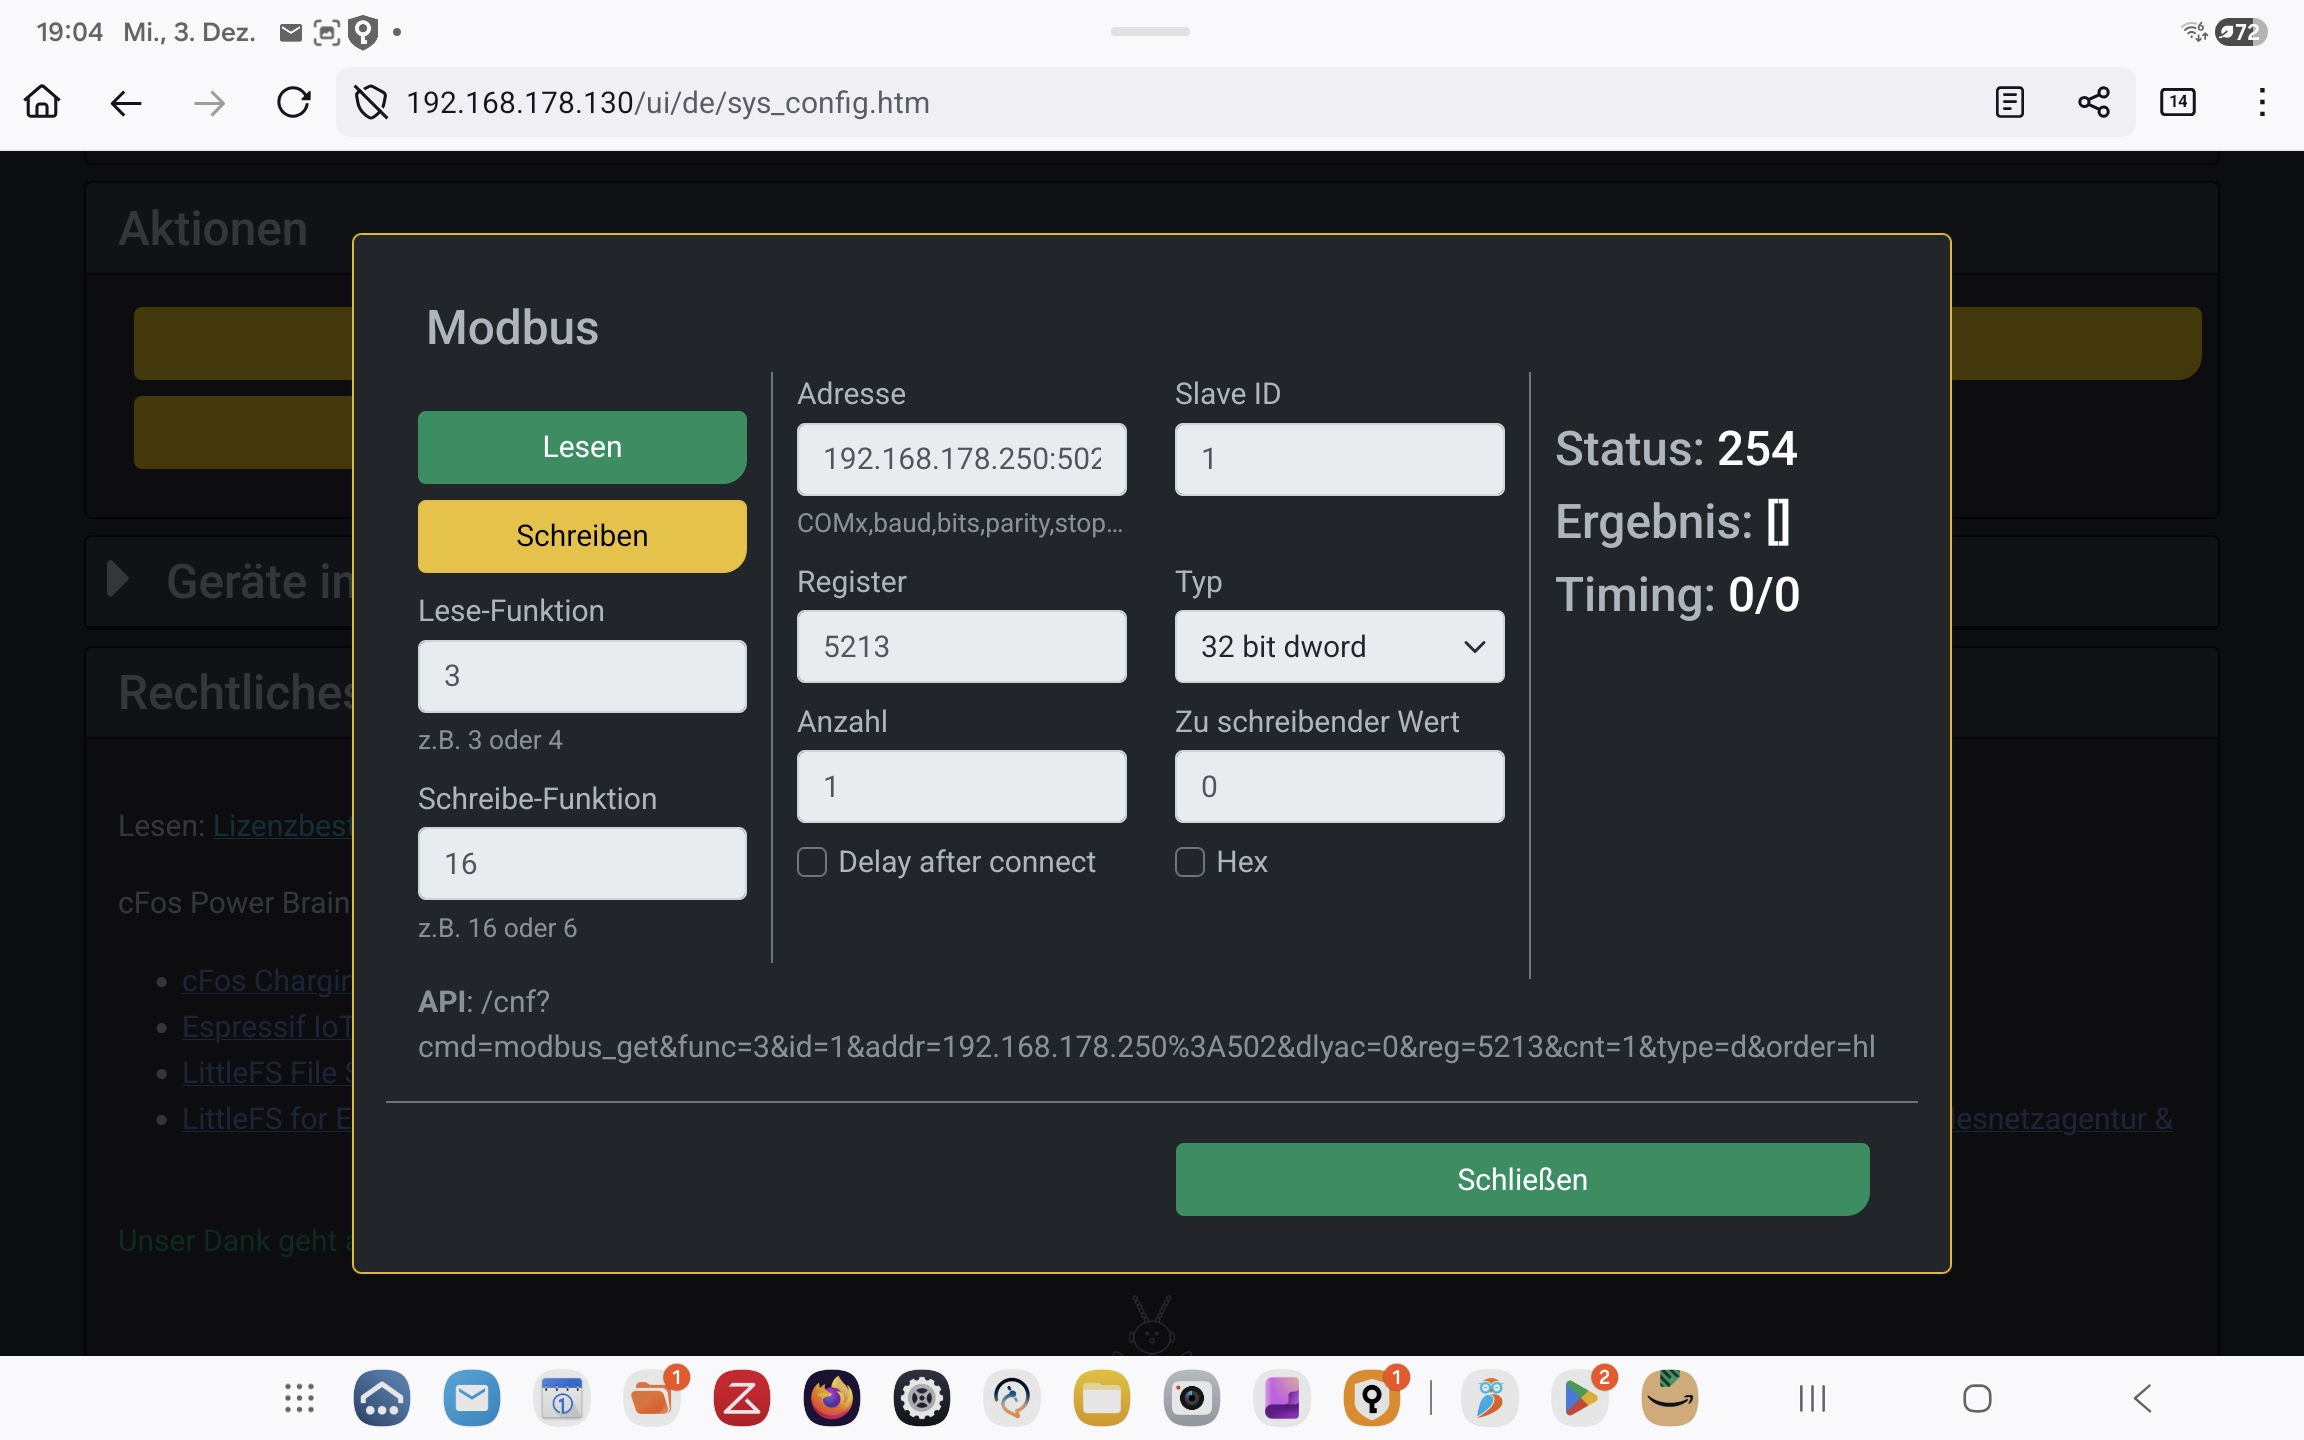The image size is (2304, 1440).
Task: Open the Typ dropdown 32 bit dword
Action: tap(1339, 647)
